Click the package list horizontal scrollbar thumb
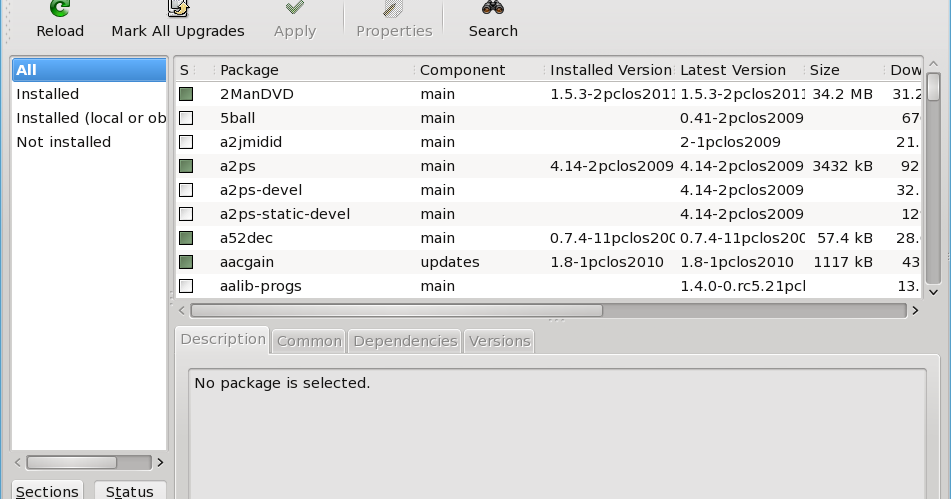This screenshot has width=951, height=499. pos(397,310)
